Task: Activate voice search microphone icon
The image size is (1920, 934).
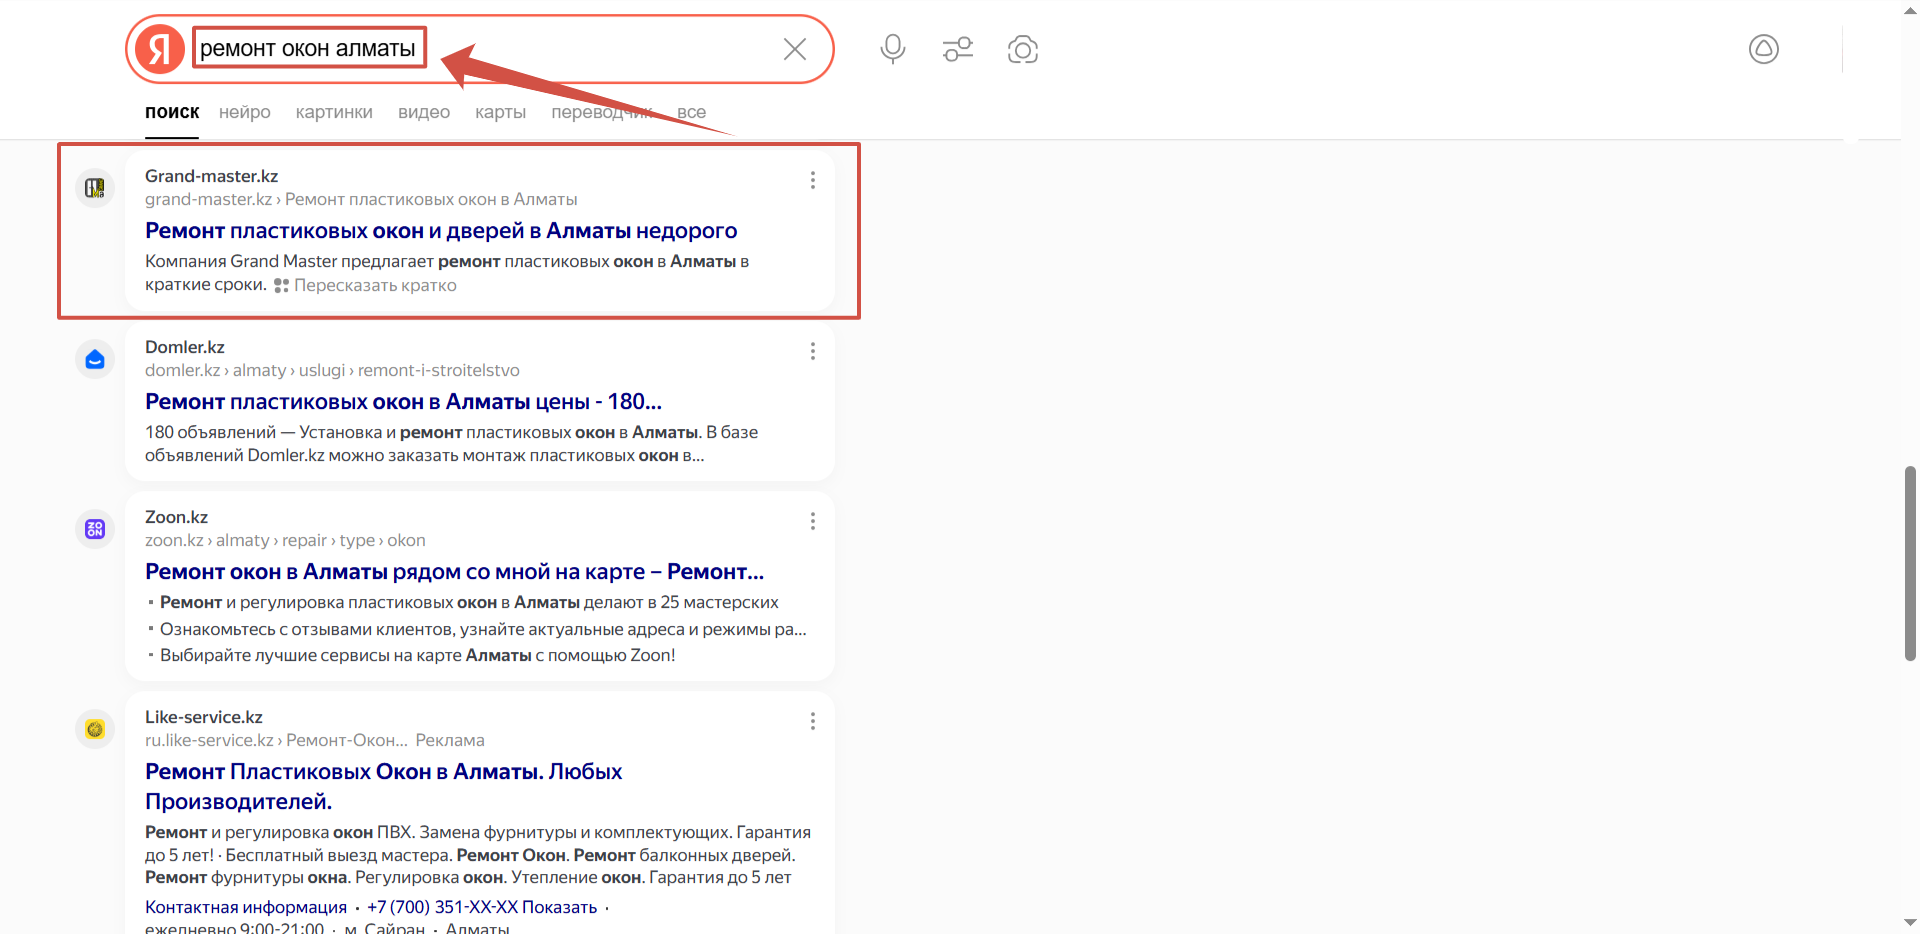Action: point(893,49)
